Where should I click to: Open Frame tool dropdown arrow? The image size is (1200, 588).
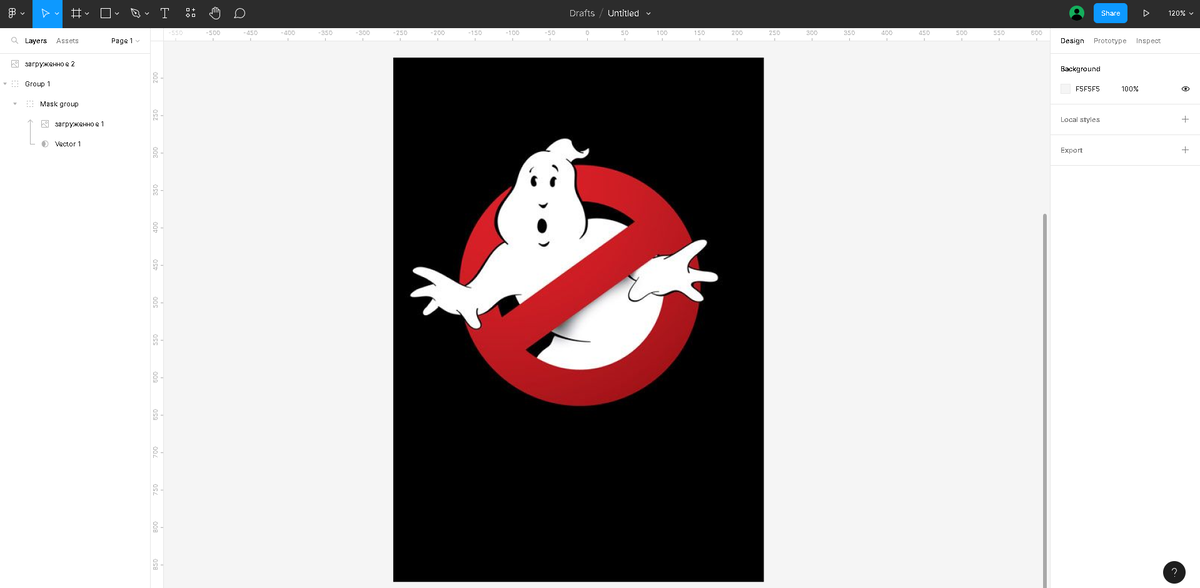[x=87, y=14]
